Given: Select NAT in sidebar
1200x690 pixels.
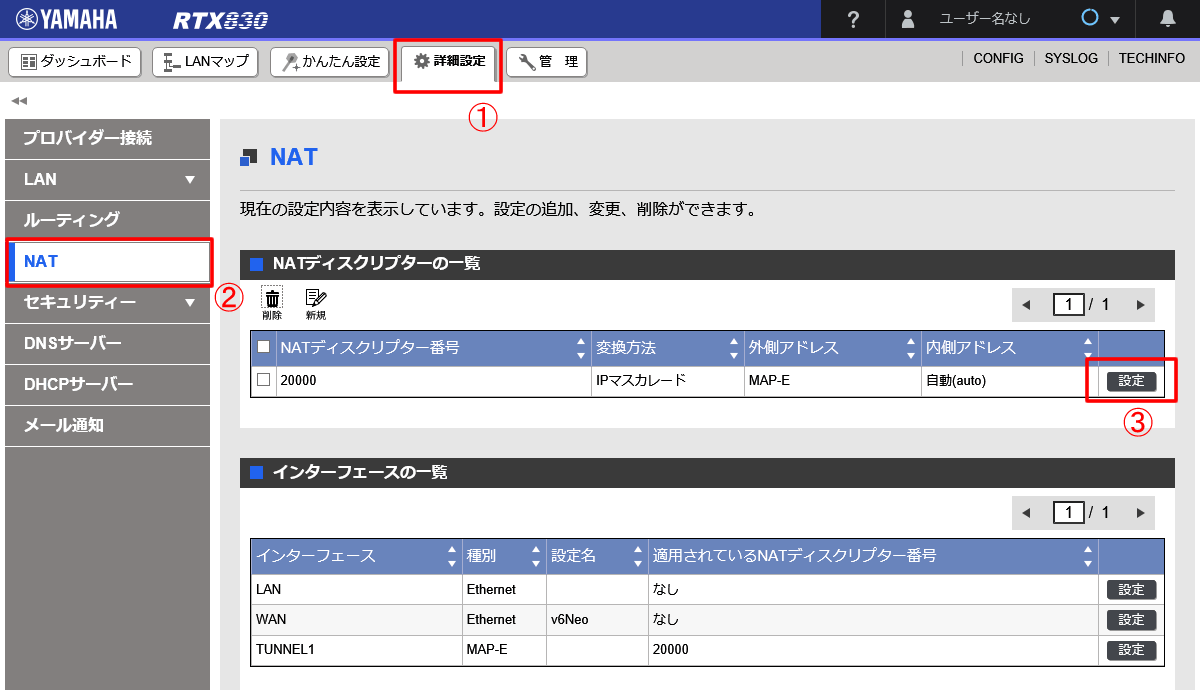Looking at the screenshot, I should 107,261.
